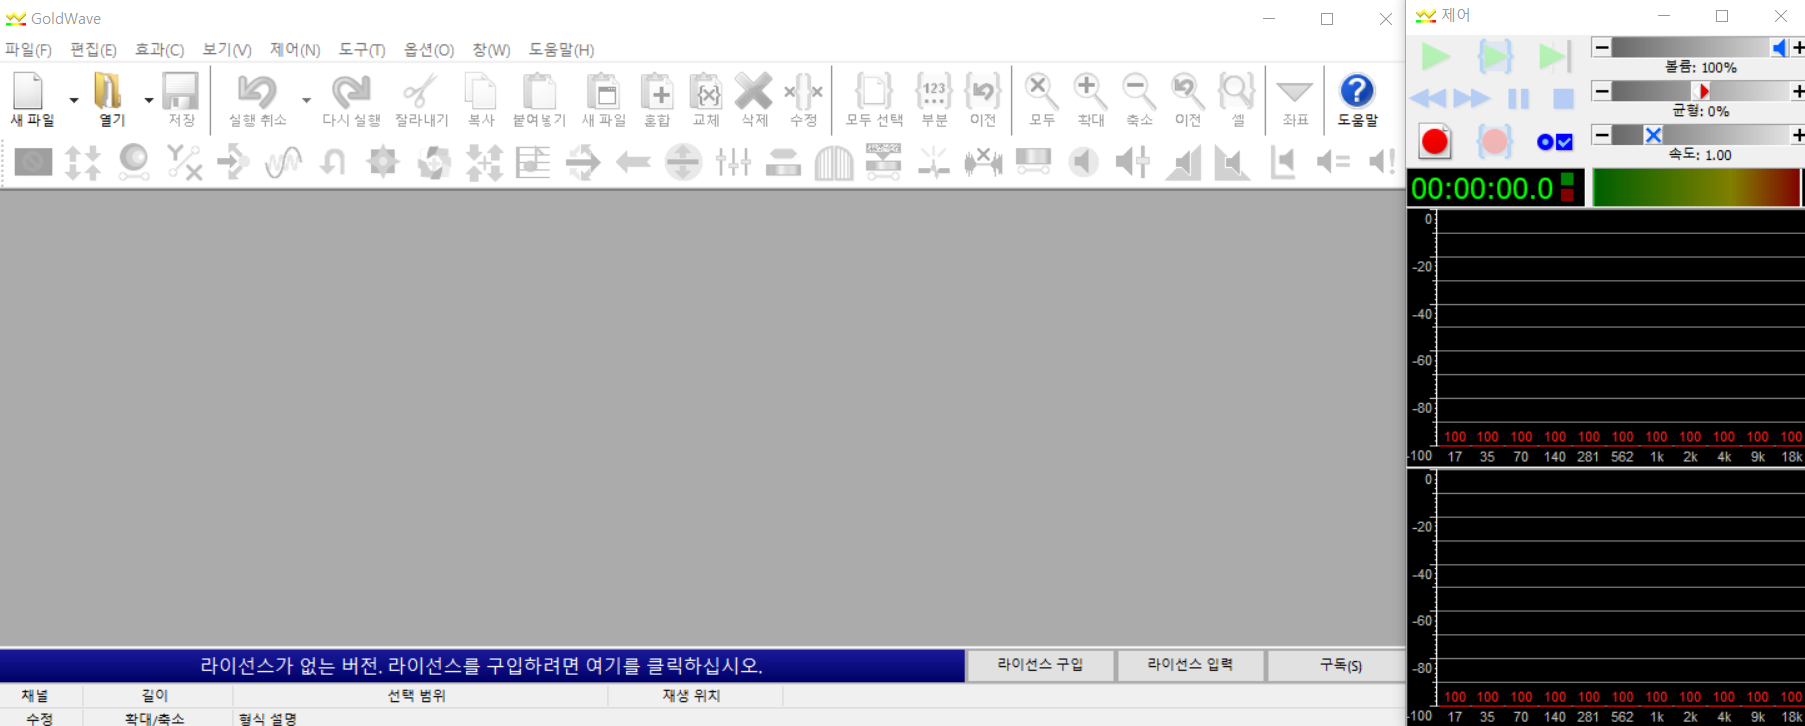Viewport: 1805px width, 726px height.
Task: Click the rewind button in 제어 window
Action: tap(1428, 98)
